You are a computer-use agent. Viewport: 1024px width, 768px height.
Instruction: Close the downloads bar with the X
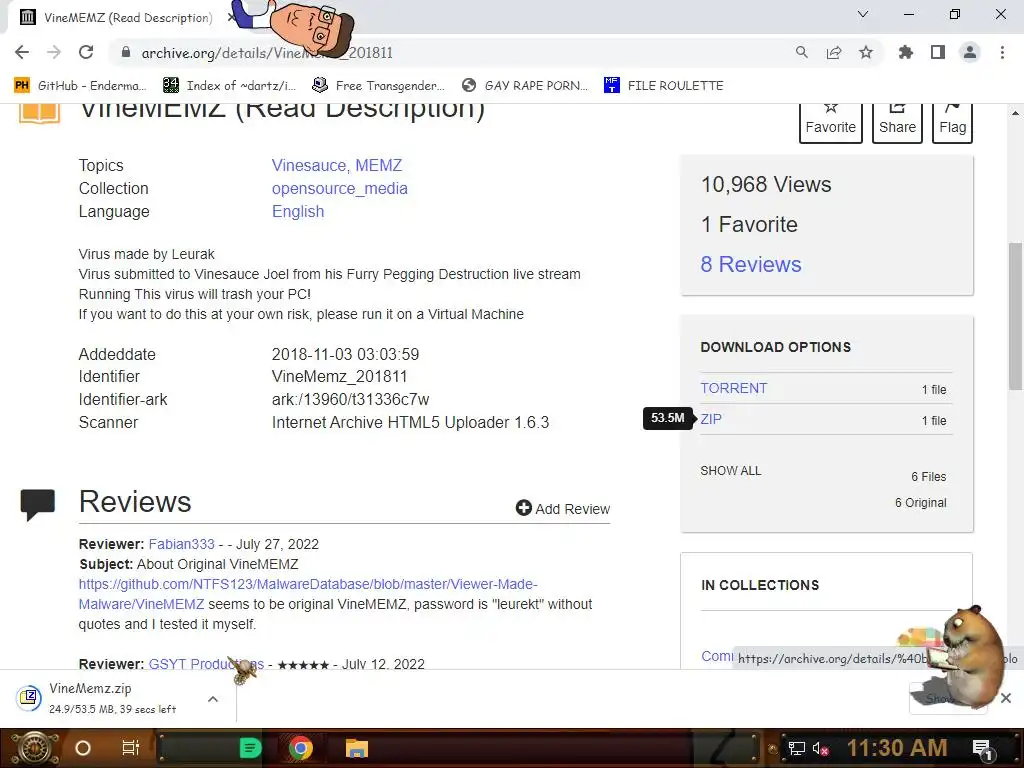[1006, 698]
